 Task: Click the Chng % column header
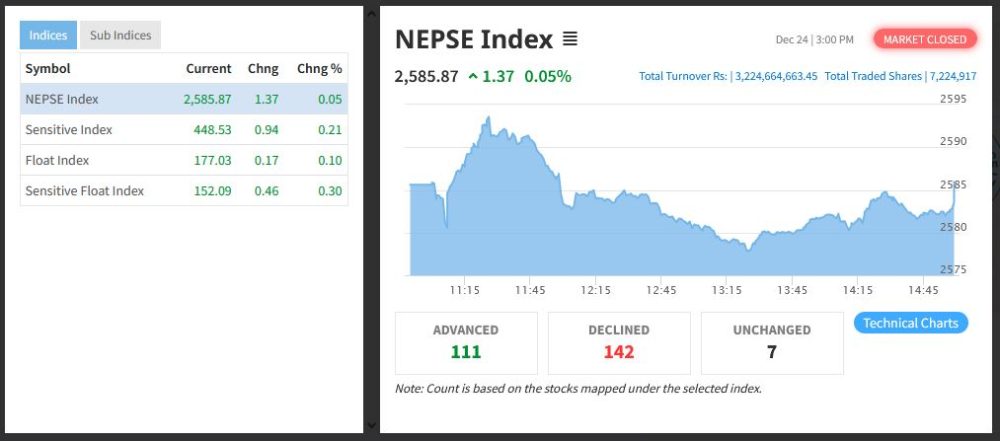click(x=319, y=69)
